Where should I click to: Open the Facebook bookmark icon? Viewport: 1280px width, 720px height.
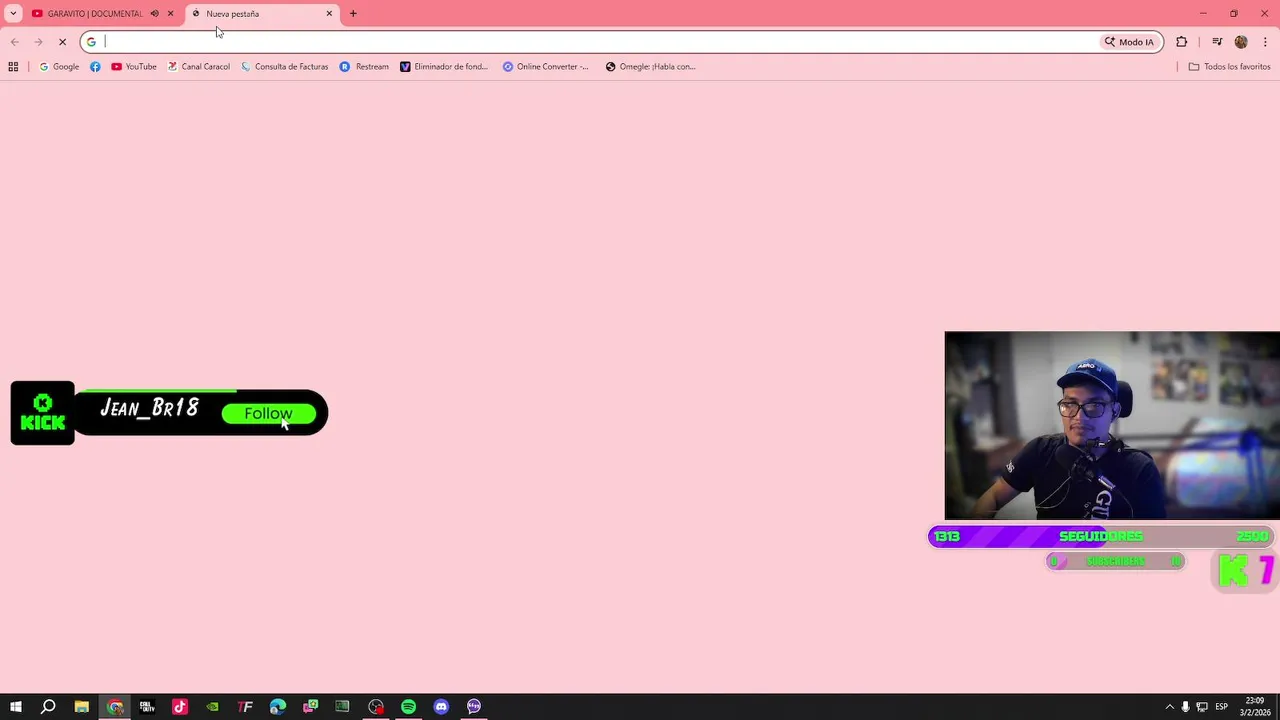coord(95,67)
